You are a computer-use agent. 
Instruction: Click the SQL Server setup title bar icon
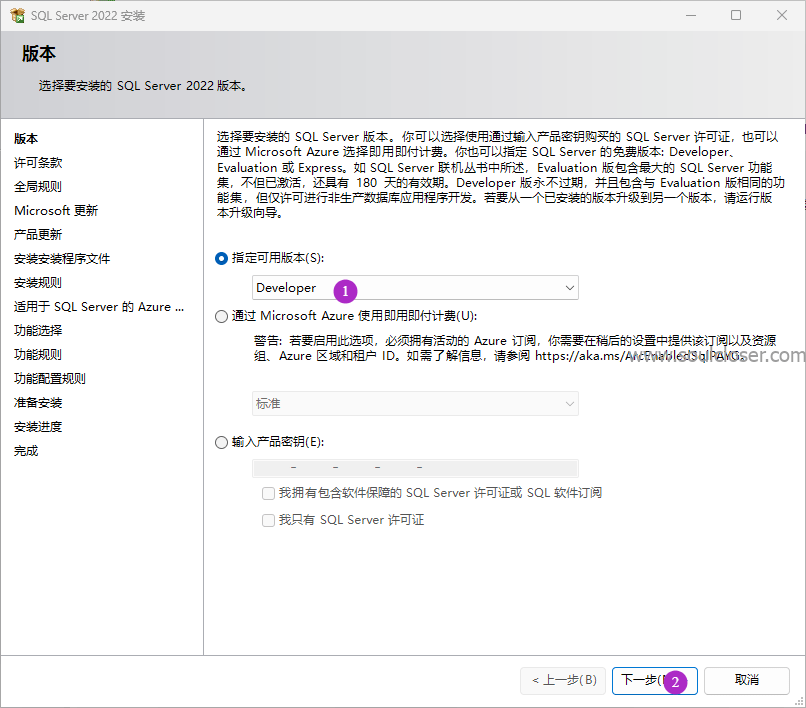[x=17, y=15]
